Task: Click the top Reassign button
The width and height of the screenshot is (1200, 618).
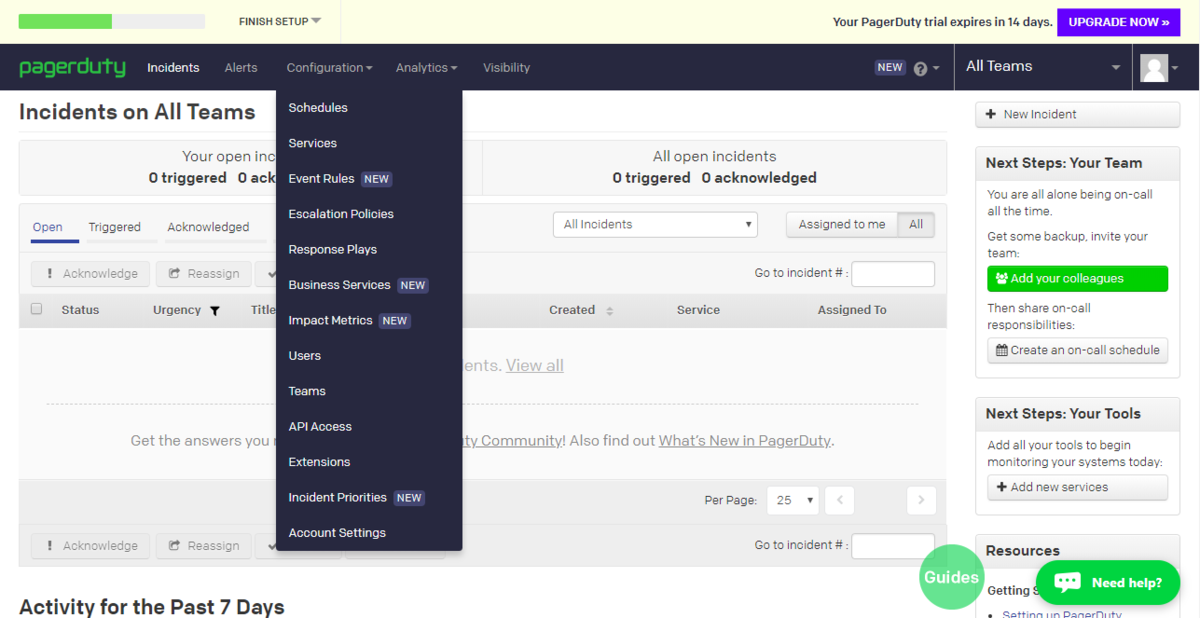Action: click(x=203, y=274)
